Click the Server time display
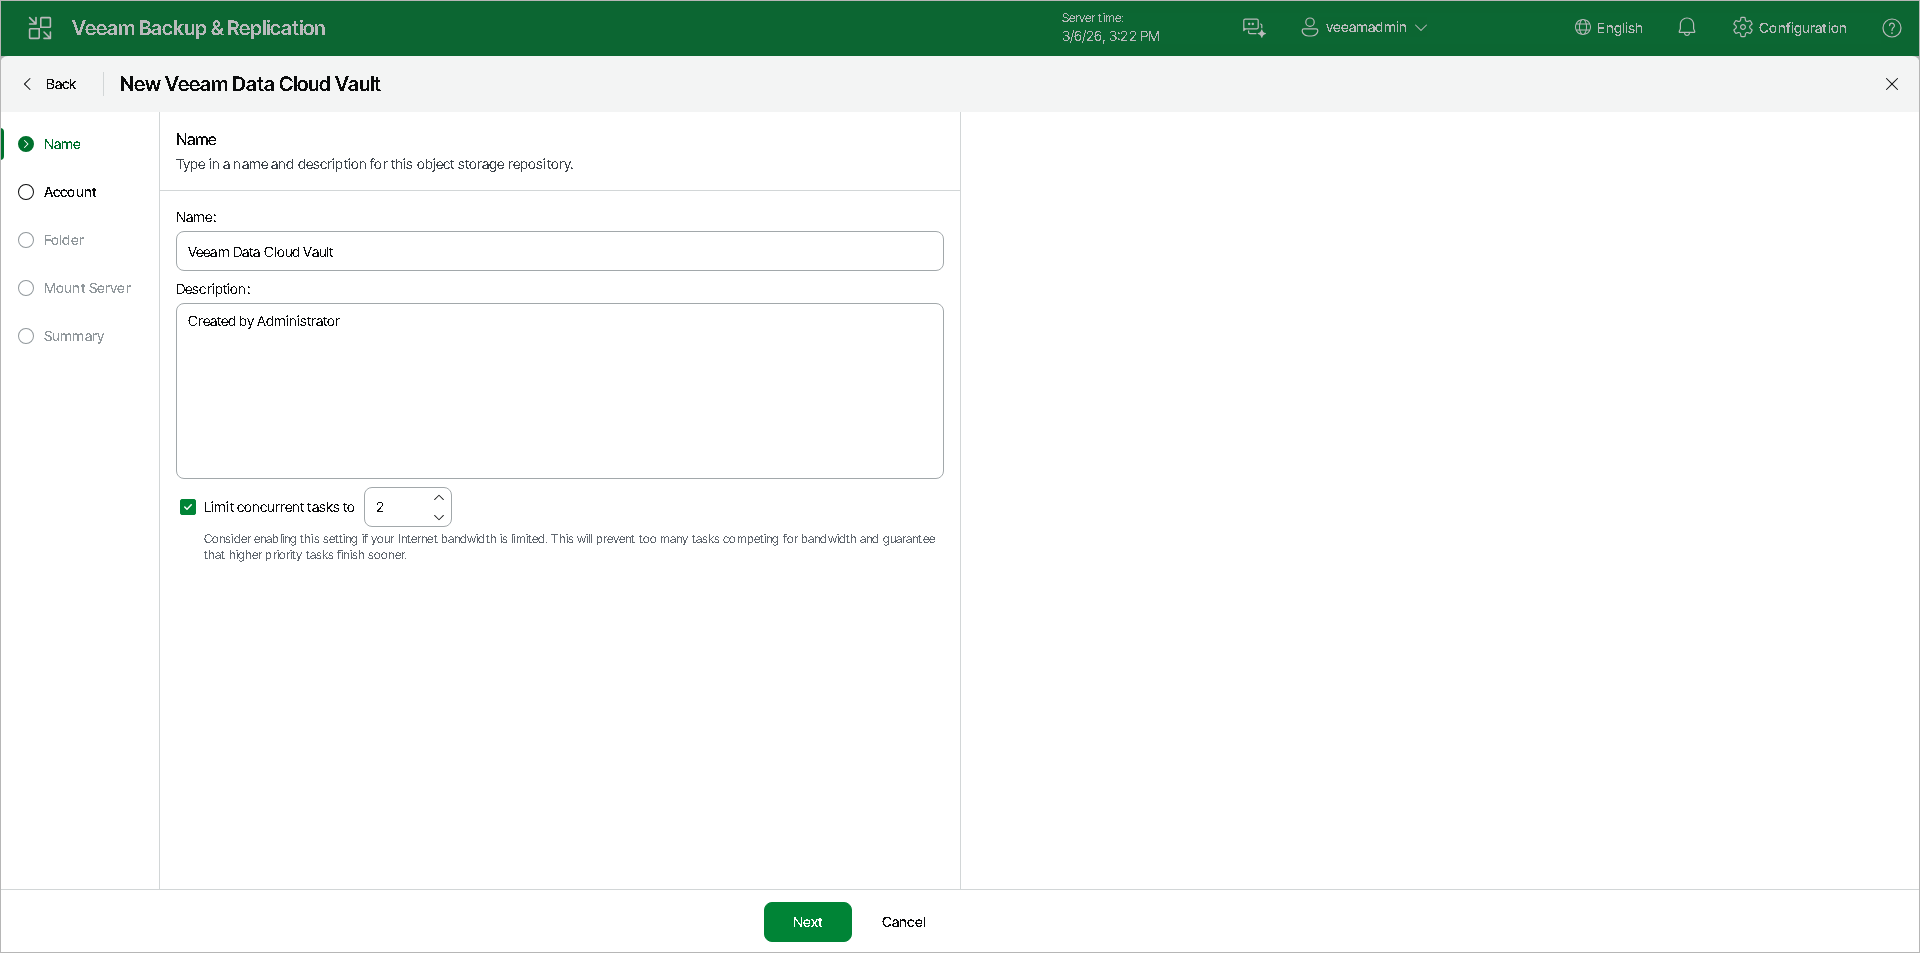 [1110, 28]
